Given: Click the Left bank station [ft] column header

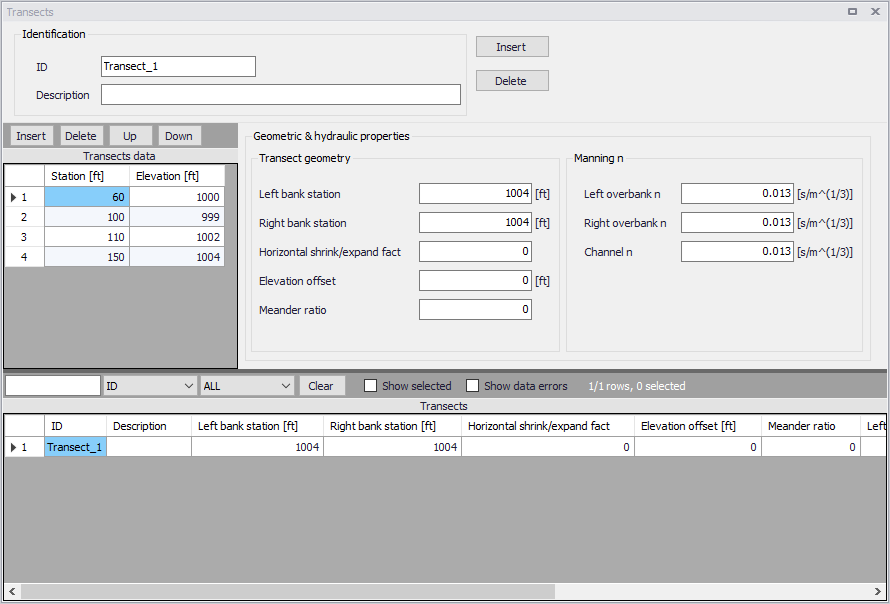Looking at the screenshot, I should click(x=257, y=426).
